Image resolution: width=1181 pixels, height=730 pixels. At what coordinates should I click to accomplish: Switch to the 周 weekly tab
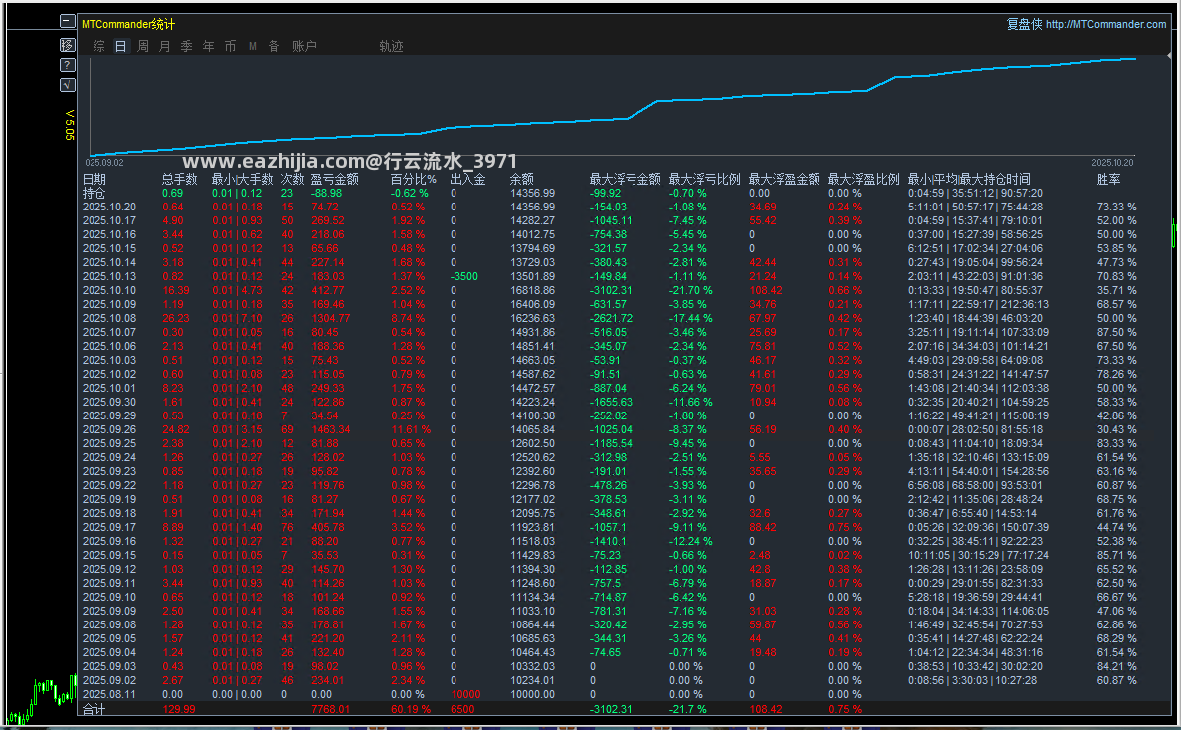(x=143, y=47)
